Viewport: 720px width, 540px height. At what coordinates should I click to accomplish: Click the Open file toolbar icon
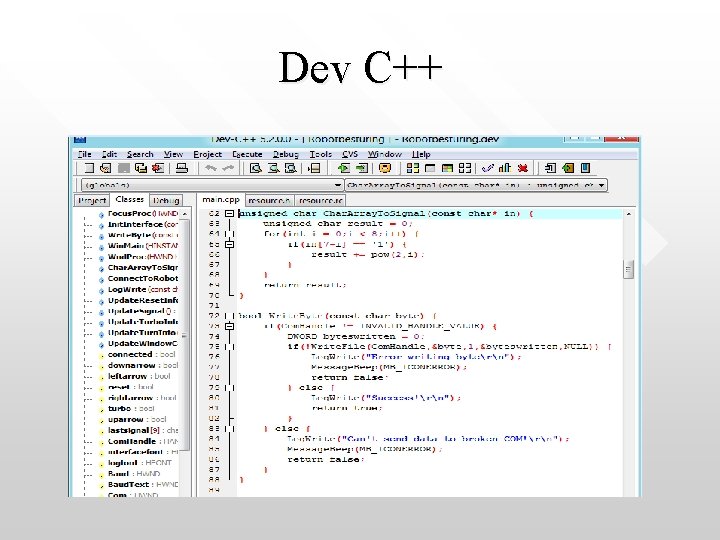[106, 168]
